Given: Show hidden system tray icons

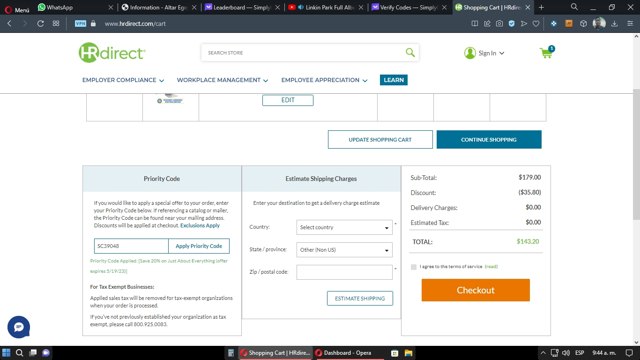Looking at the screenshot, I should pyautogui.click(x=543, y=353).
